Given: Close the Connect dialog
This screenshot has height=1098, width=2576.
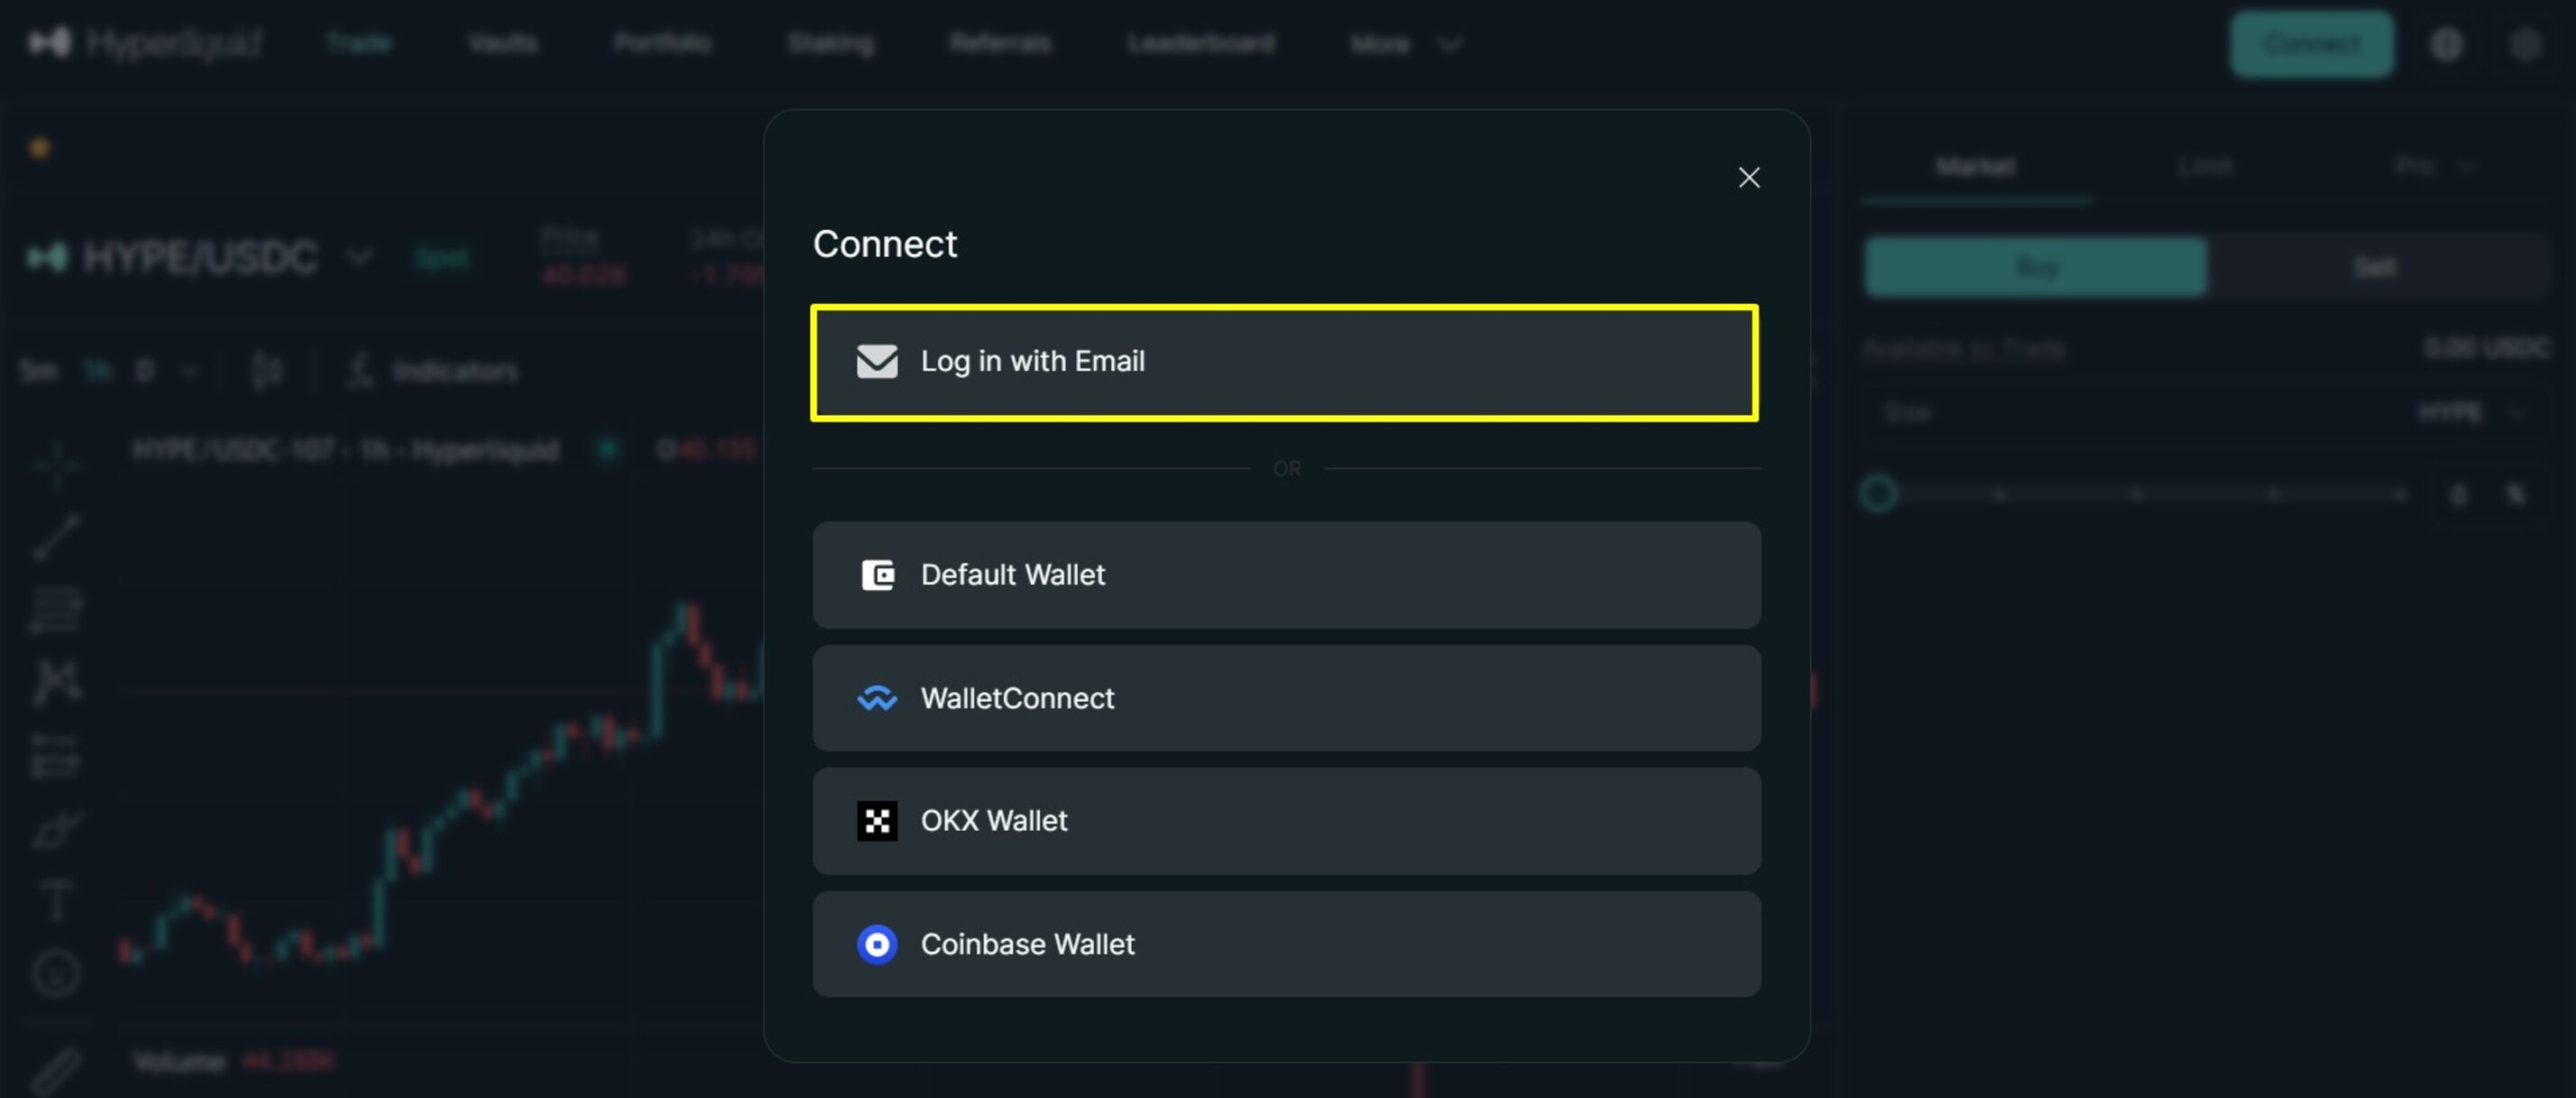Looking at the screenshot, I should (x=1748, y=177).
